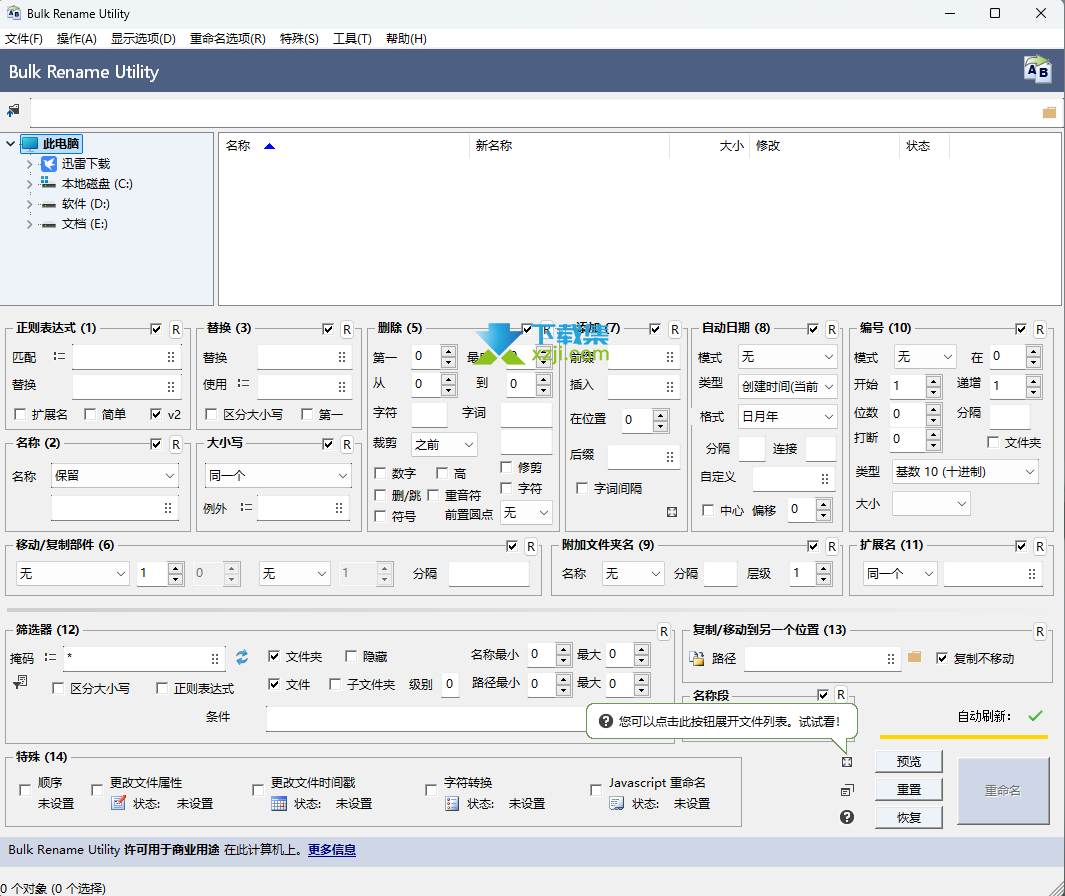The height and width of the screenshot is (896, 1065).
Task: Click the AB logo icon in header
Action: tap(1037, 69)
